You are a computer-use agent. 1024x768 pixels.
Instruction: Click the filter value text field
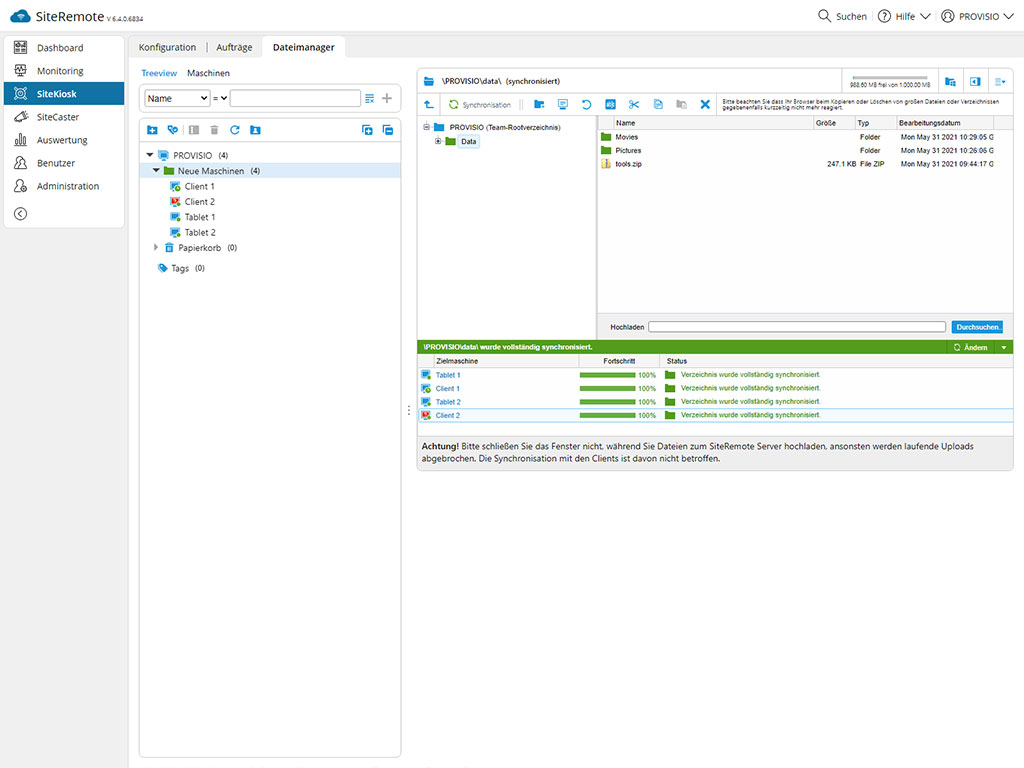[295, 98]
